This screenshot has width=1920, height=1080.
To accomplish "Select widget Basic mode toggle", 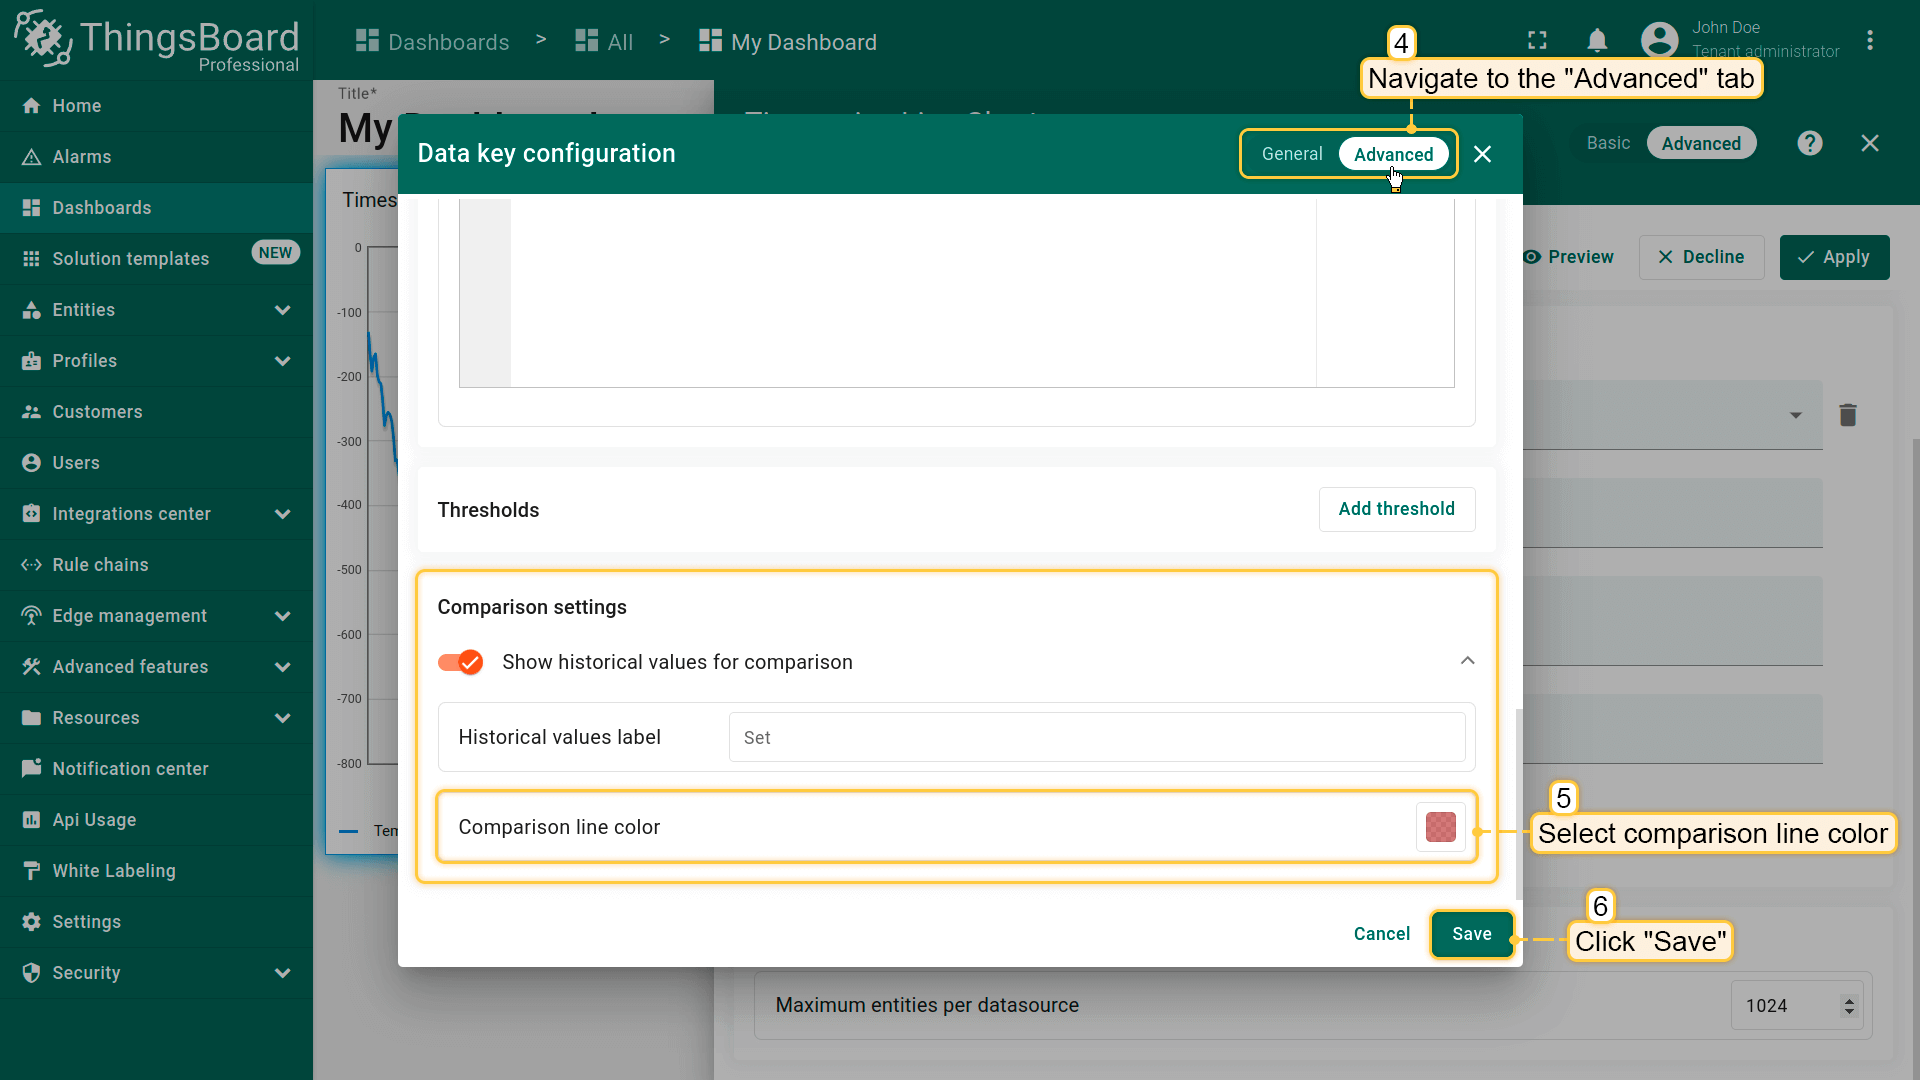I will [x=1607, y=143].
